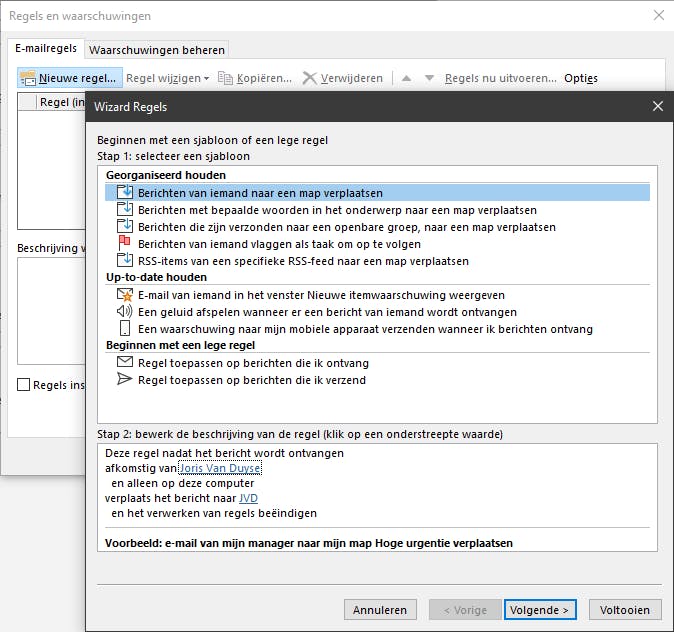Close the Regels en waarschuwingen window
674x632 pixels.
pos(659,15)
